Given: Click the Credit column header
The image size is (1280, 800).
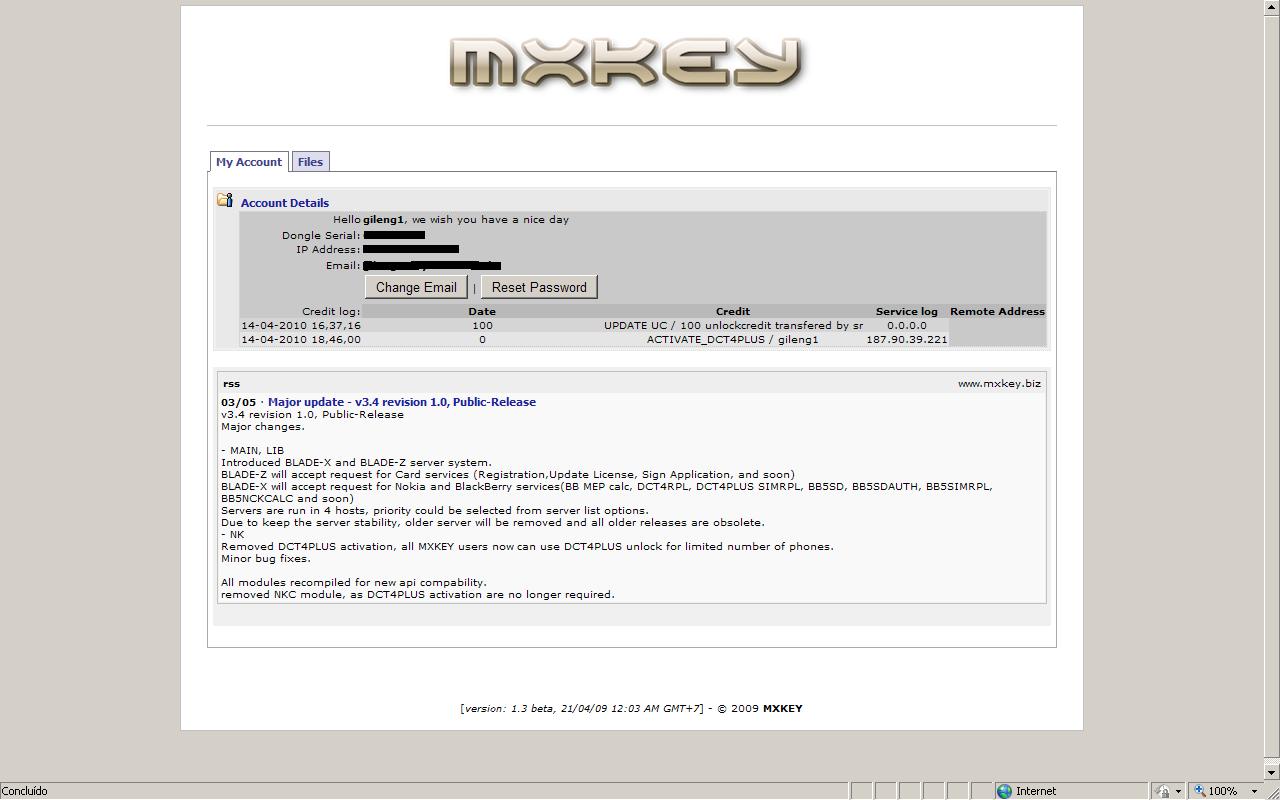Looking at the screenshot, I should (733, 311).
